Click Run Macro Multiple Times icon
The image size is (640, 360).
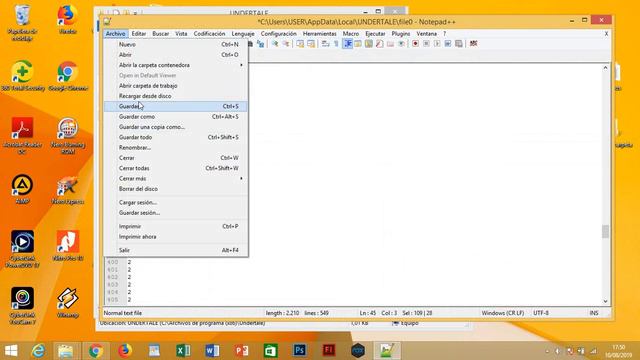448,44
